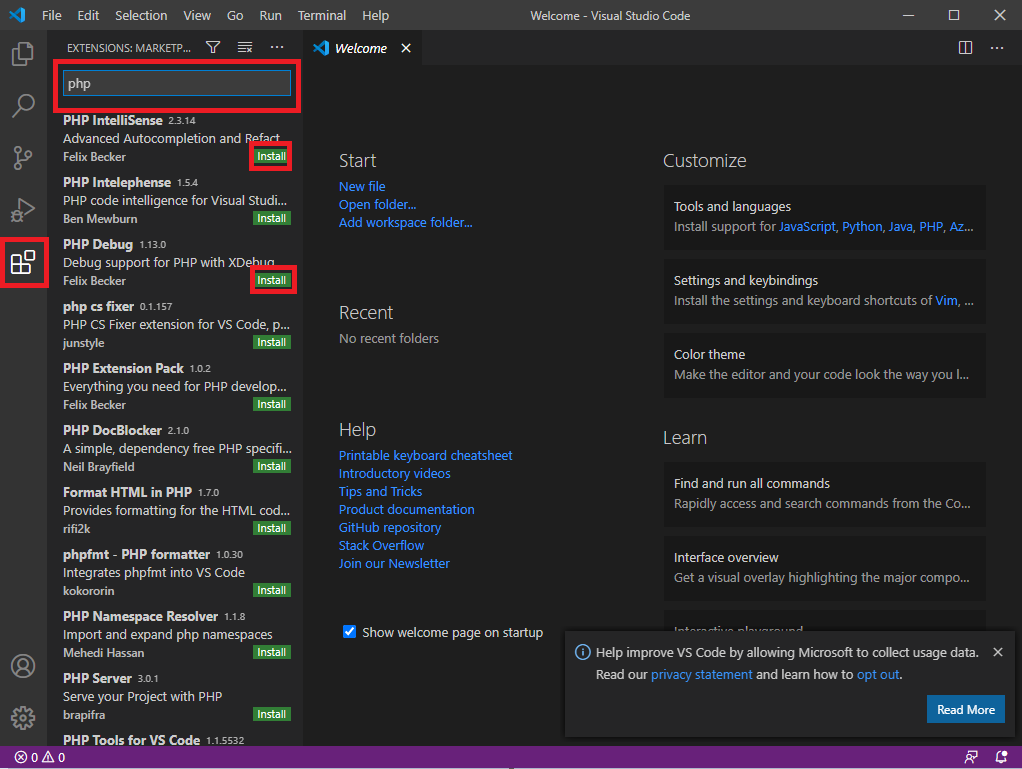Viewport: 1022px width, 769px height.
Task: Open Stack Overflow link
Action: 381,545
